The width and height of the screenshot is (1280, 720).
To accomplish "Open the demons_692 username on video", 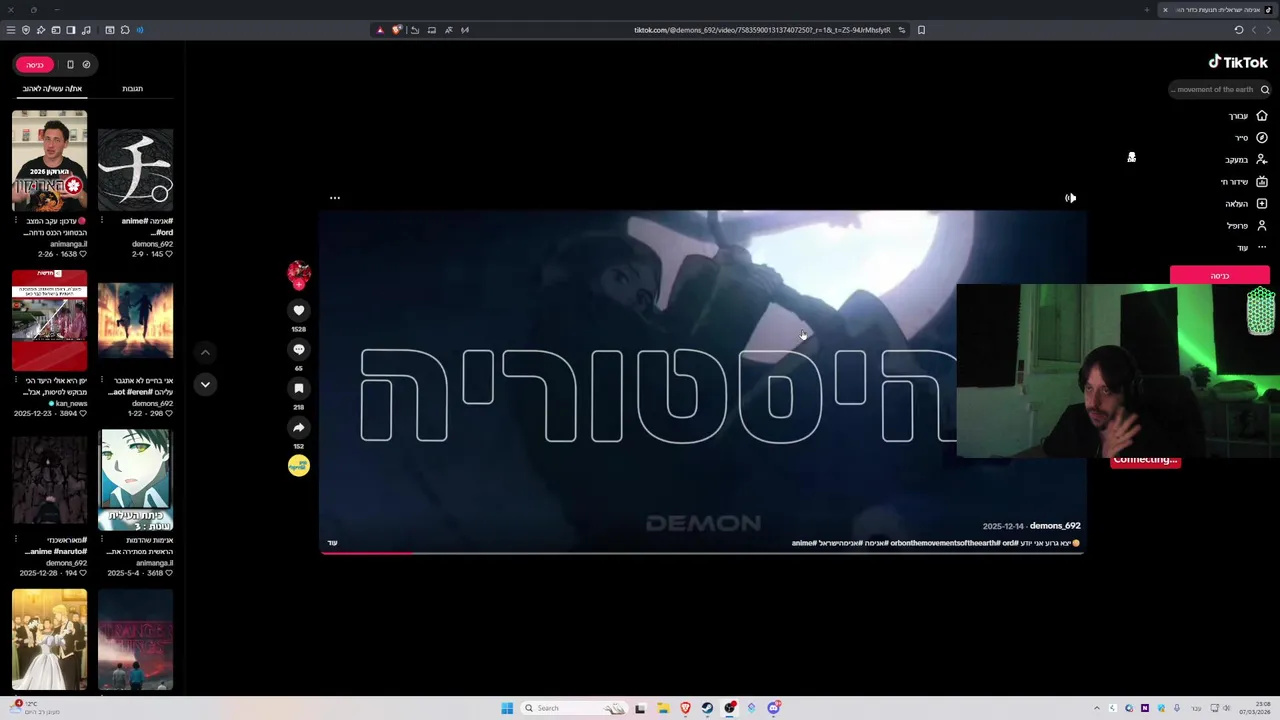I will click(x=1055, y=526).
